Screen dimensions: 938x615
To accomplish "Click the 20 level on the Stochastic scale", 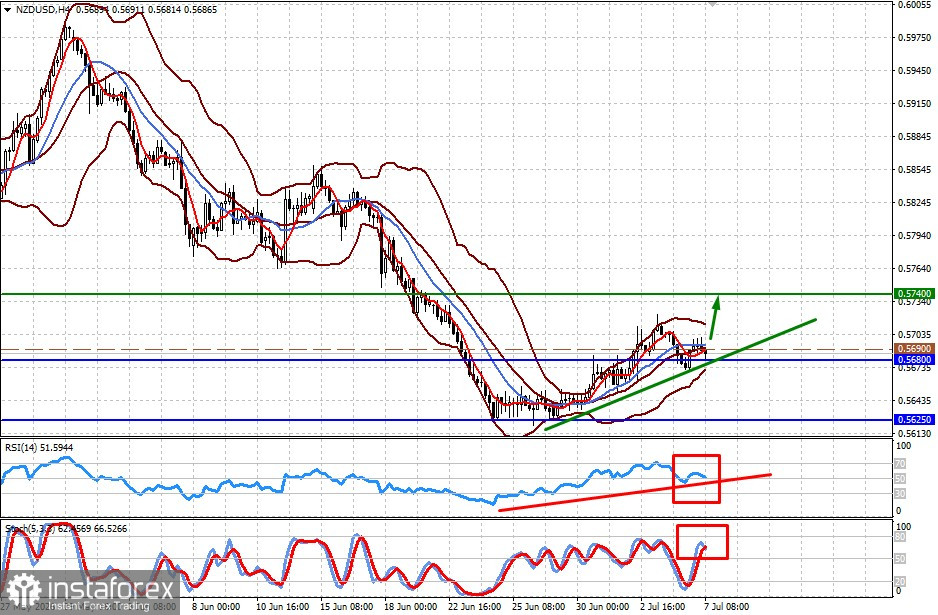I will click(900, 581).
